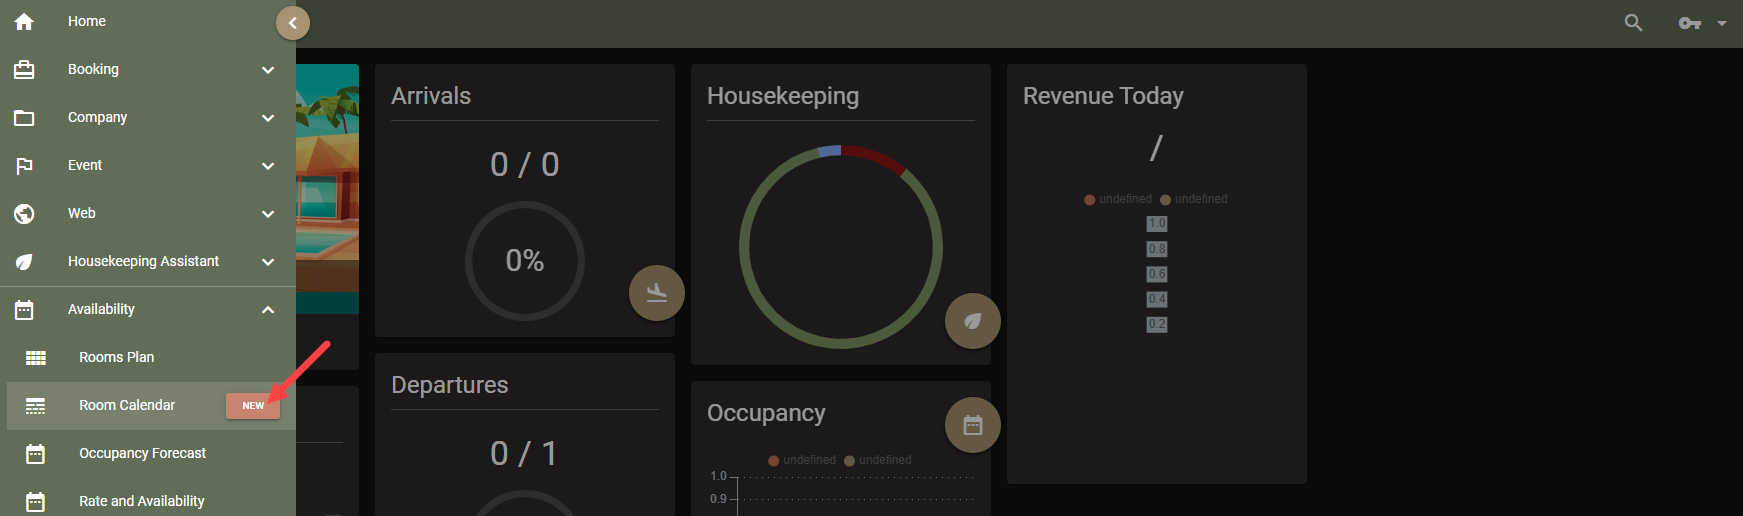1743x516 pixels.
Task: Open the account dropdown arrow
Action: 1722,23
